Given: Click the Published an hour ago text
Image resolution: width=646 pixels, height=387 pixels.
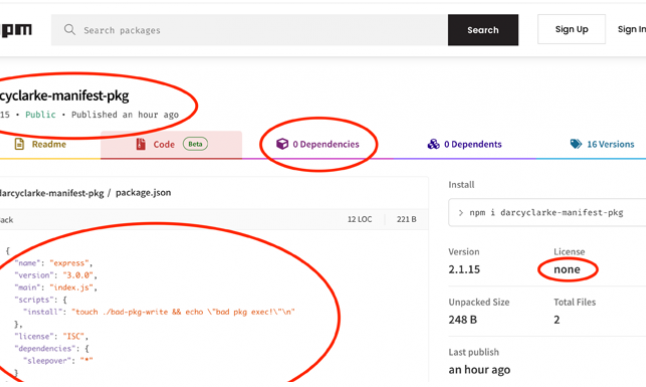Looking at the screenshot, I should coord(125,115).
